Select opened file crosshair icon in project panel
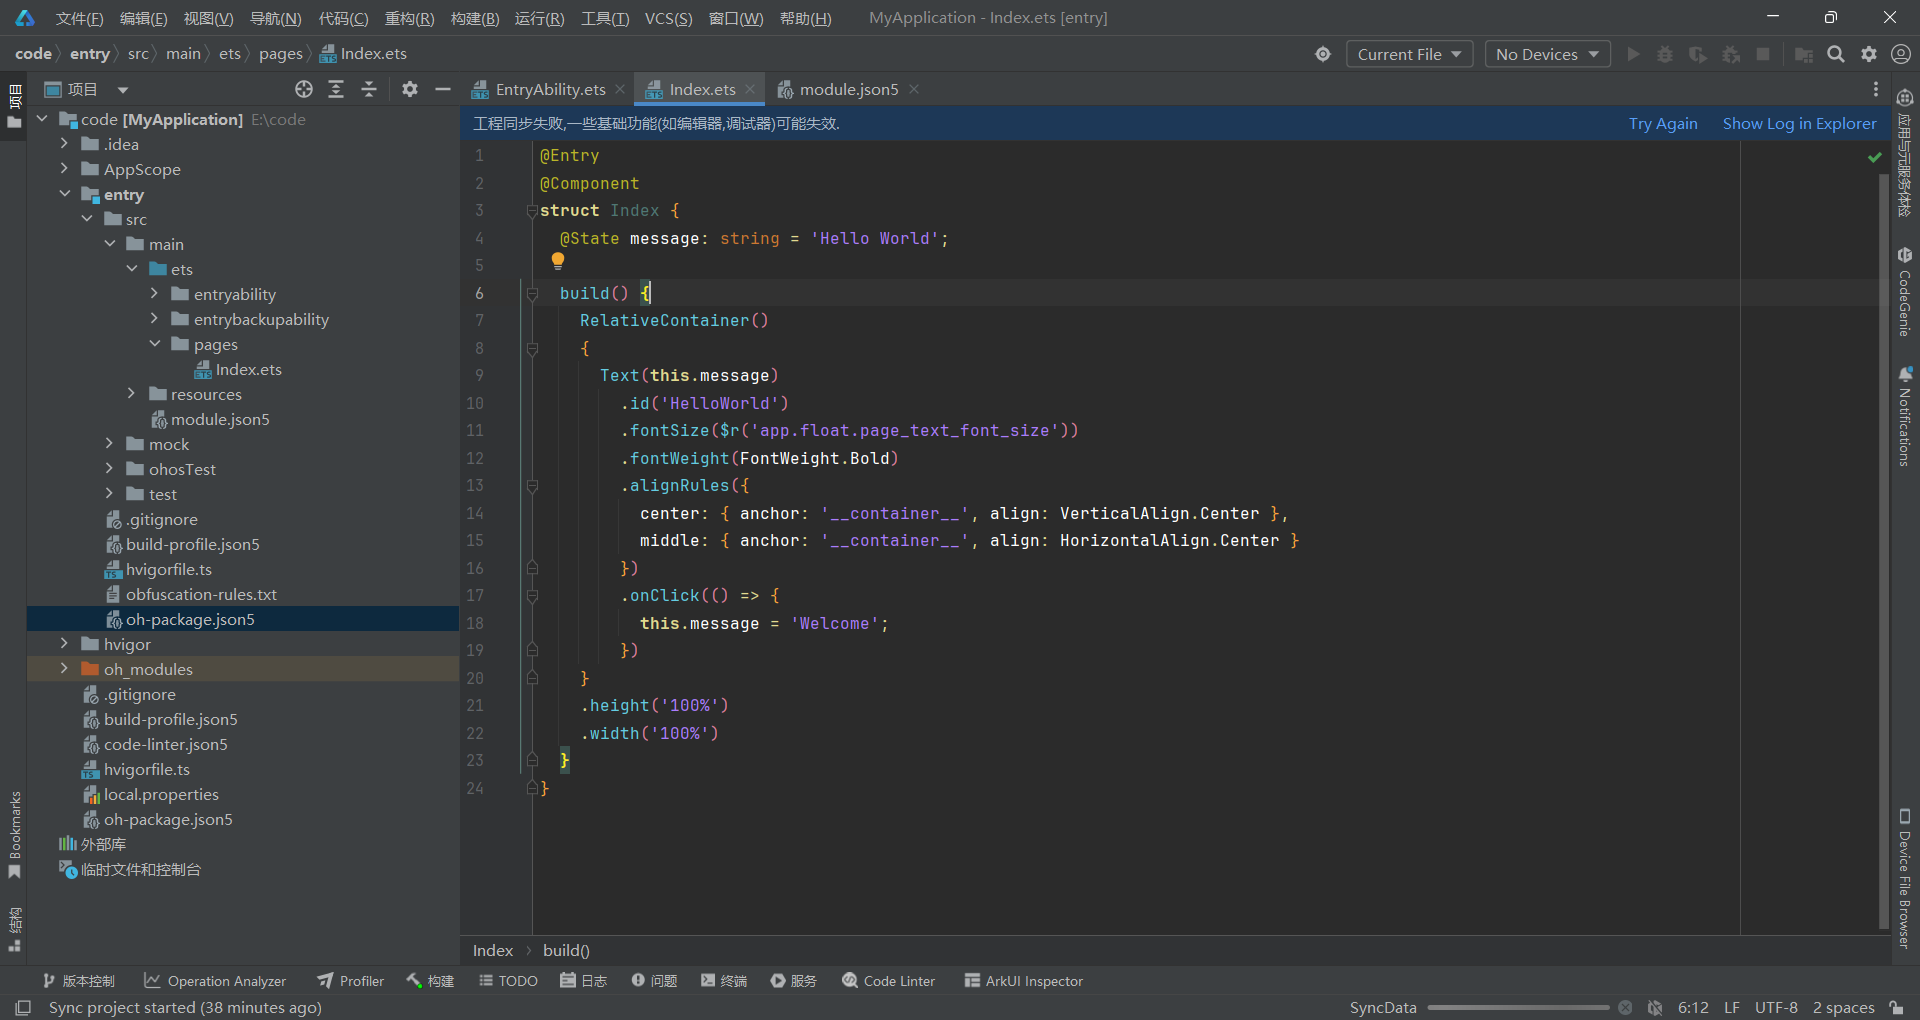The image size is (1920, 1020). pos(304,89)
